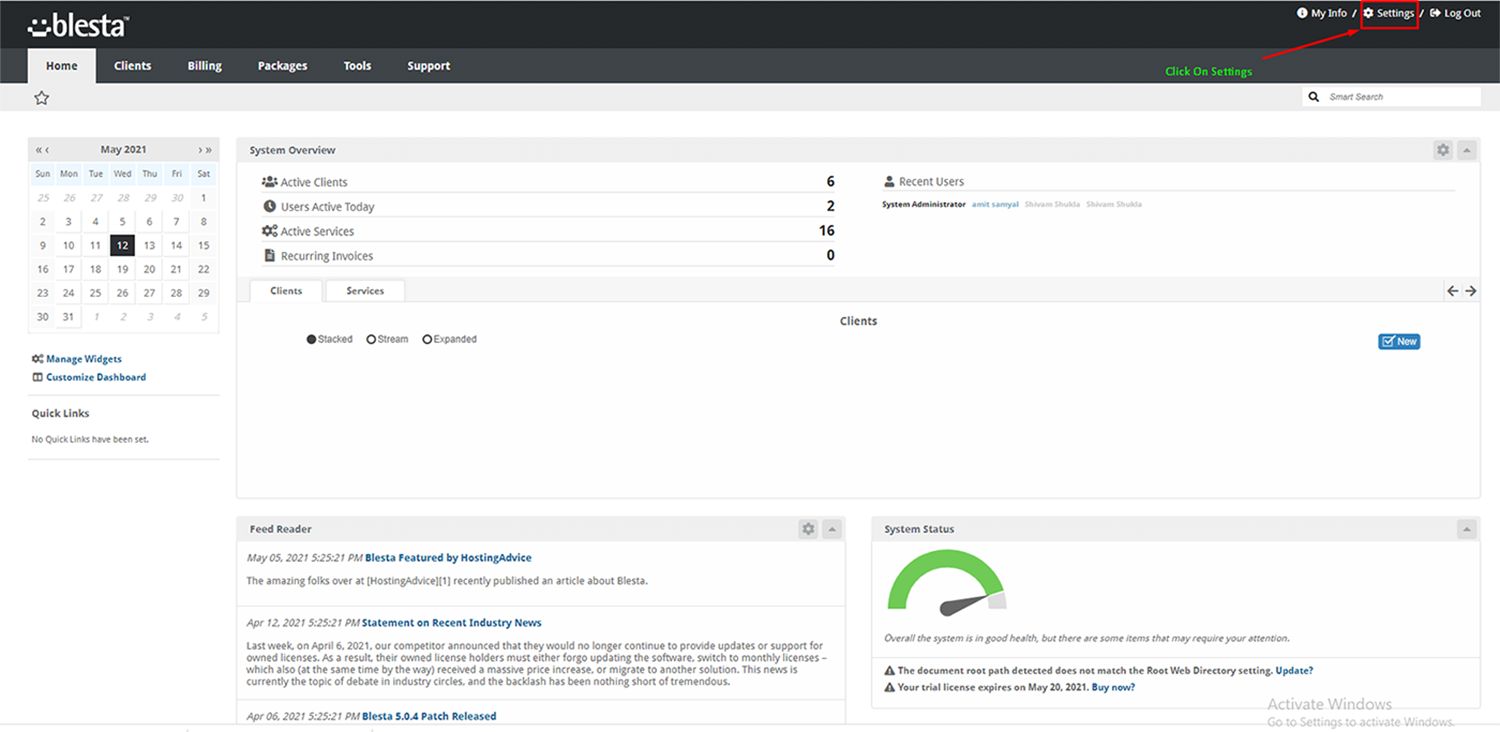Click the Recurring Invoices document icon
1500x732 pixels.
[270, 256]
